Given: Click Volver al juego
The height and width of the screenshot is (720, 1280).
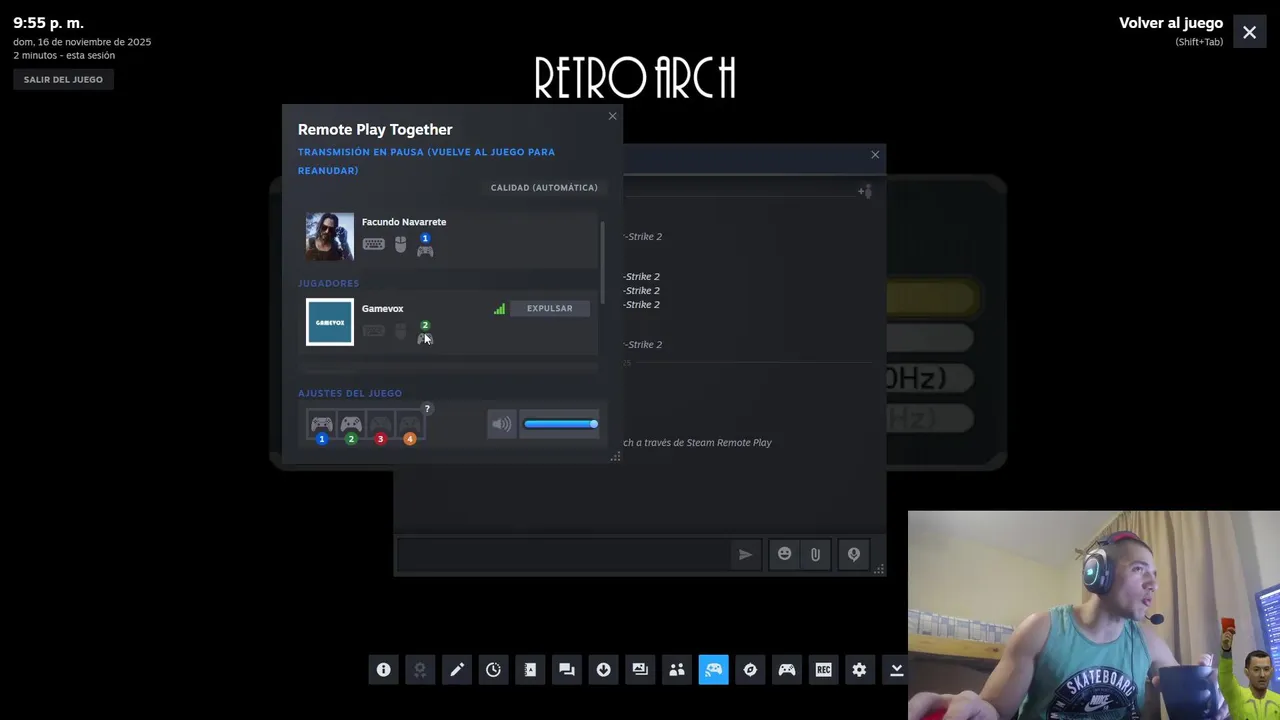Looking at the screenshot, I should (1171, 23).
